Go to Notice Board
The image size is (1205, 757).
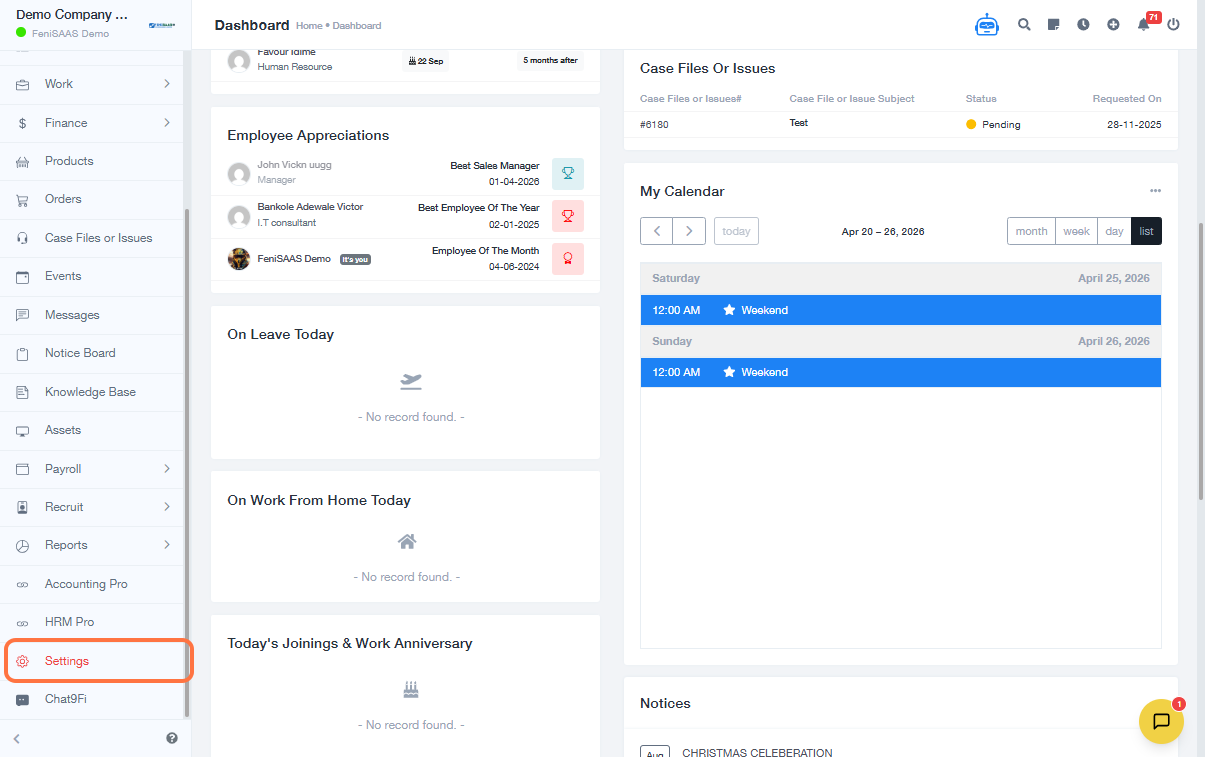pyautogui.click(x=80, y=353)
